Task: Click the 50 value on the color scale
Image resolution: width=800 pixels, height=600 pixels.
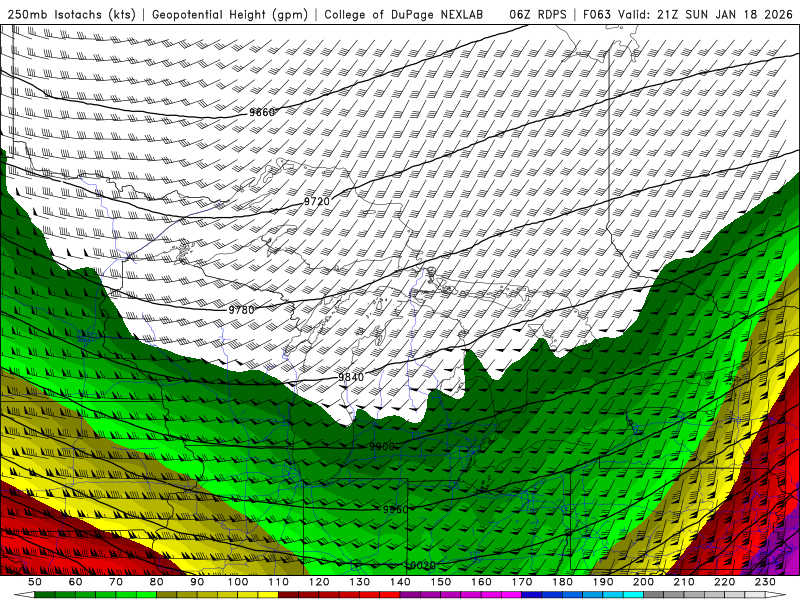Action: pos(35,582)
